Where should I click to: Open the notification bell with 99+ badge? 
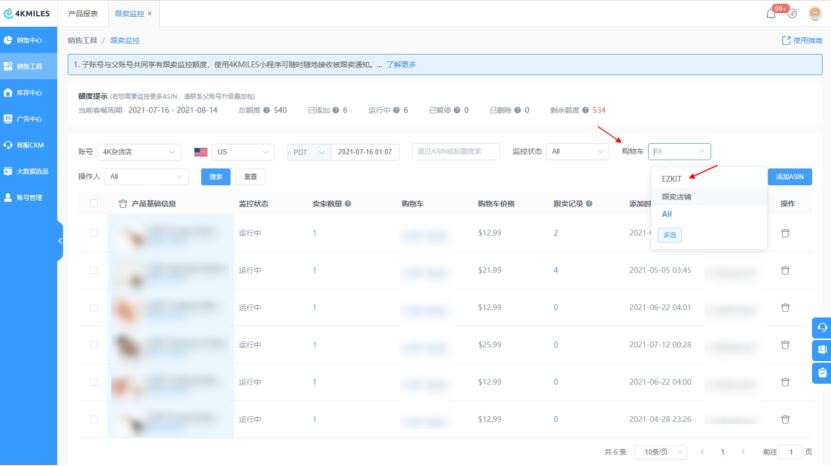(x=771, y=13)
